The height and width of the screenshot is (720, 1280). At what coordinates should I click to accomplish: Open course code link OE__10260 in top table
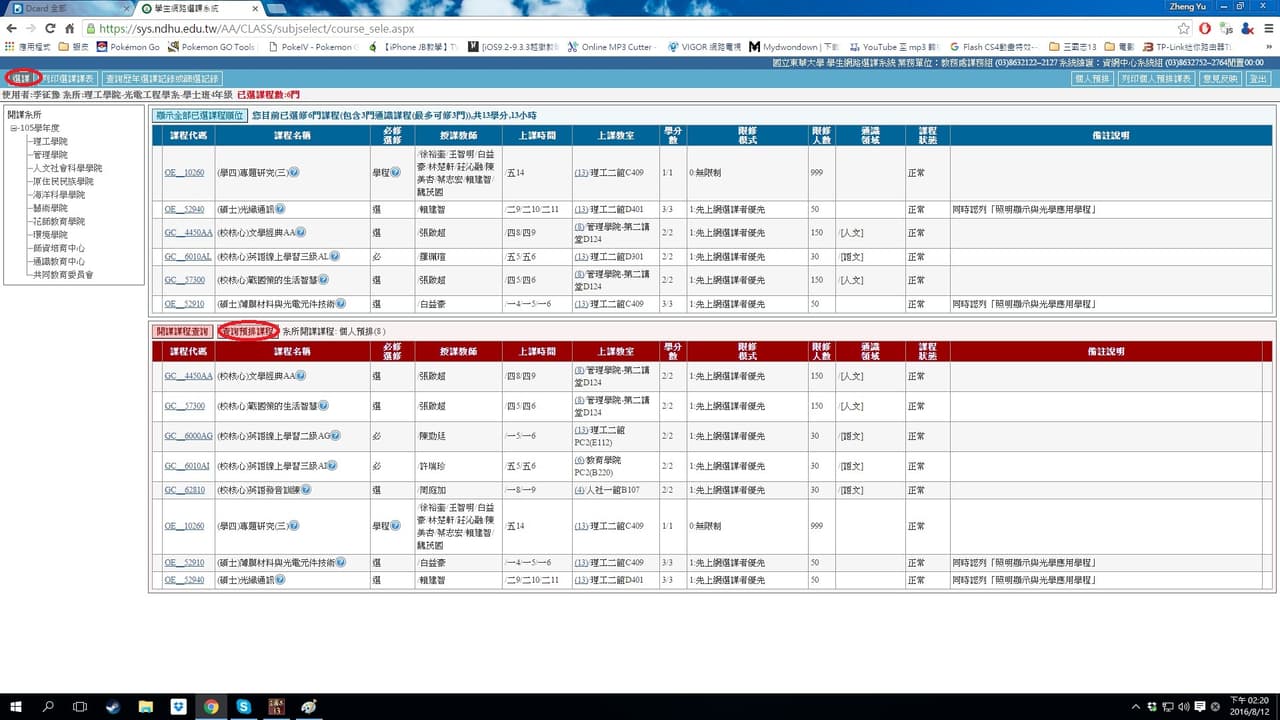[x=184, y=173]
